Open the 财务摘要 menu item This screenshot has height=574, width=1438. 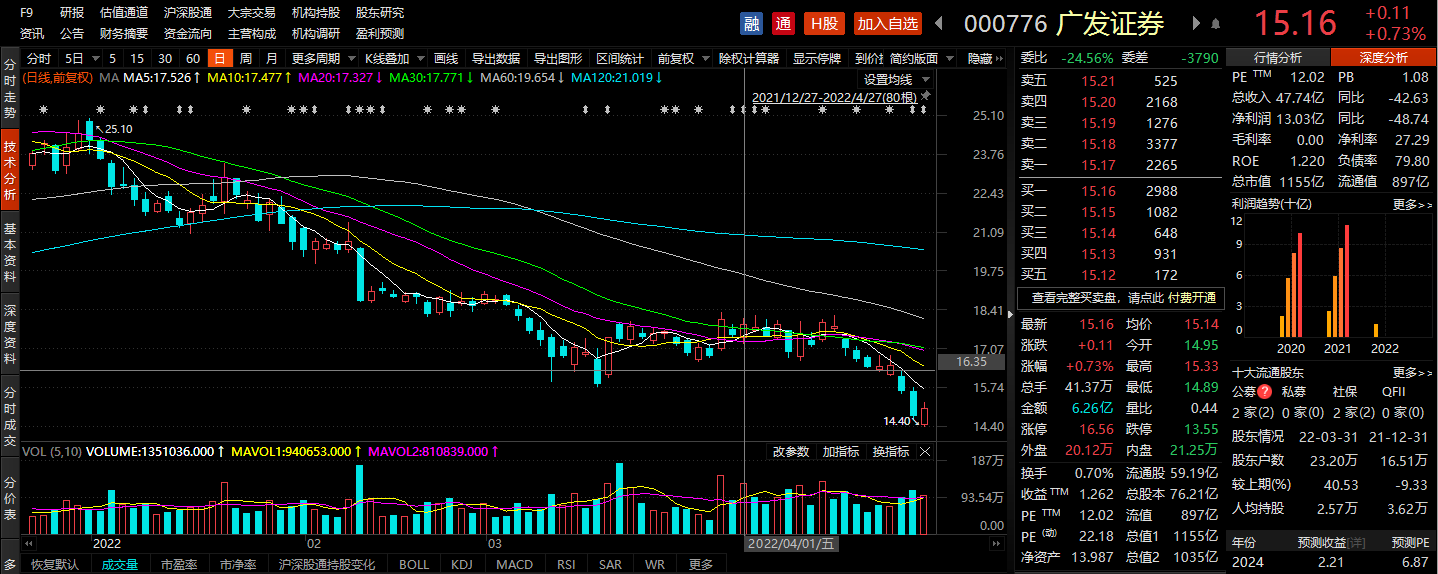[x=123, y=33]
